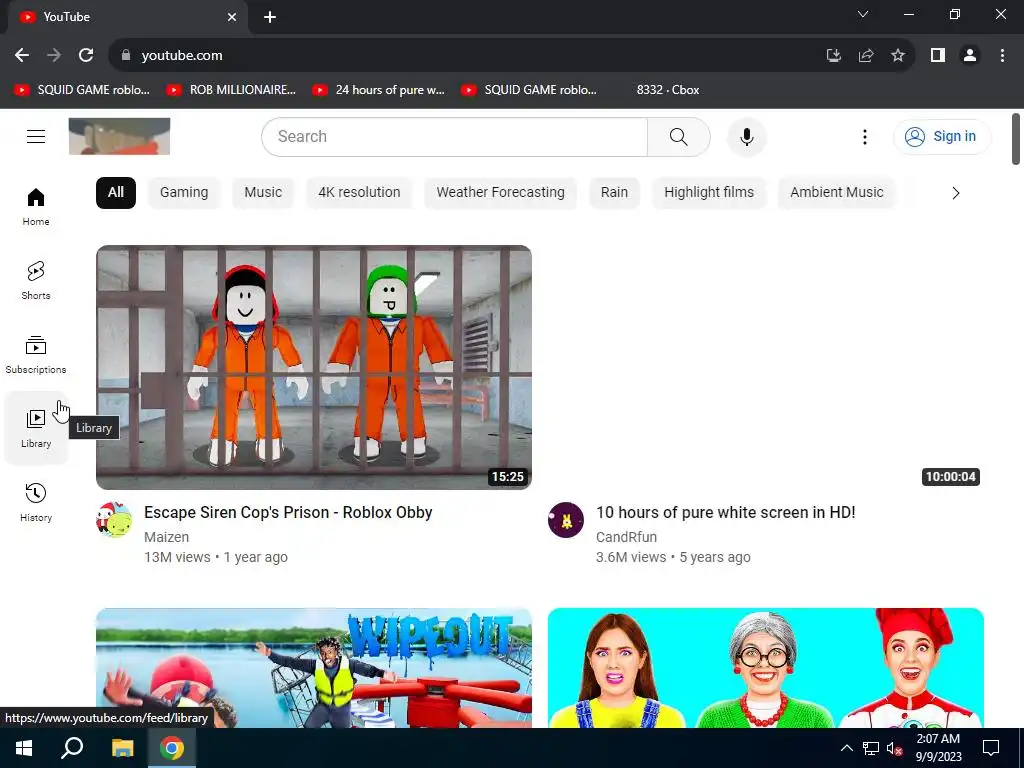The width and height of the screenshot is (1024, 768).
Task: Click the YouTube logo doodle image
Action: (120, 136)
